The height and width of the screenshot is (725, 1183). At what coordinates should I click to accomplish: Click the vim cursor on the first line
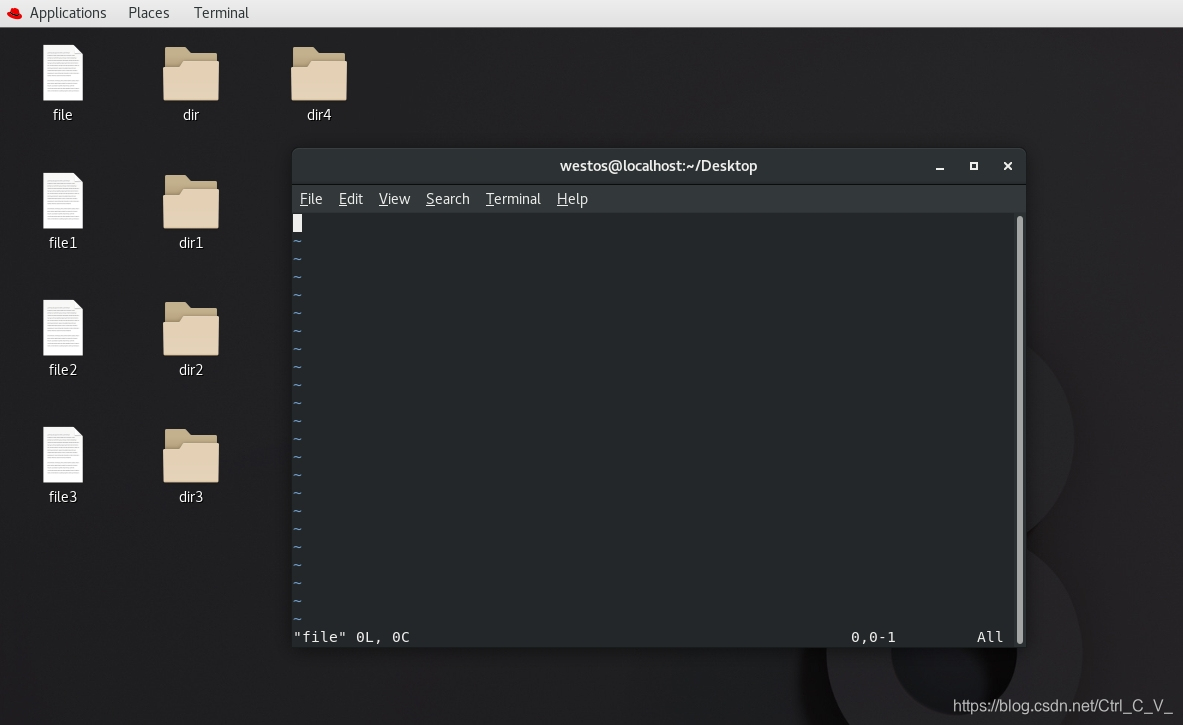[297, 223]
